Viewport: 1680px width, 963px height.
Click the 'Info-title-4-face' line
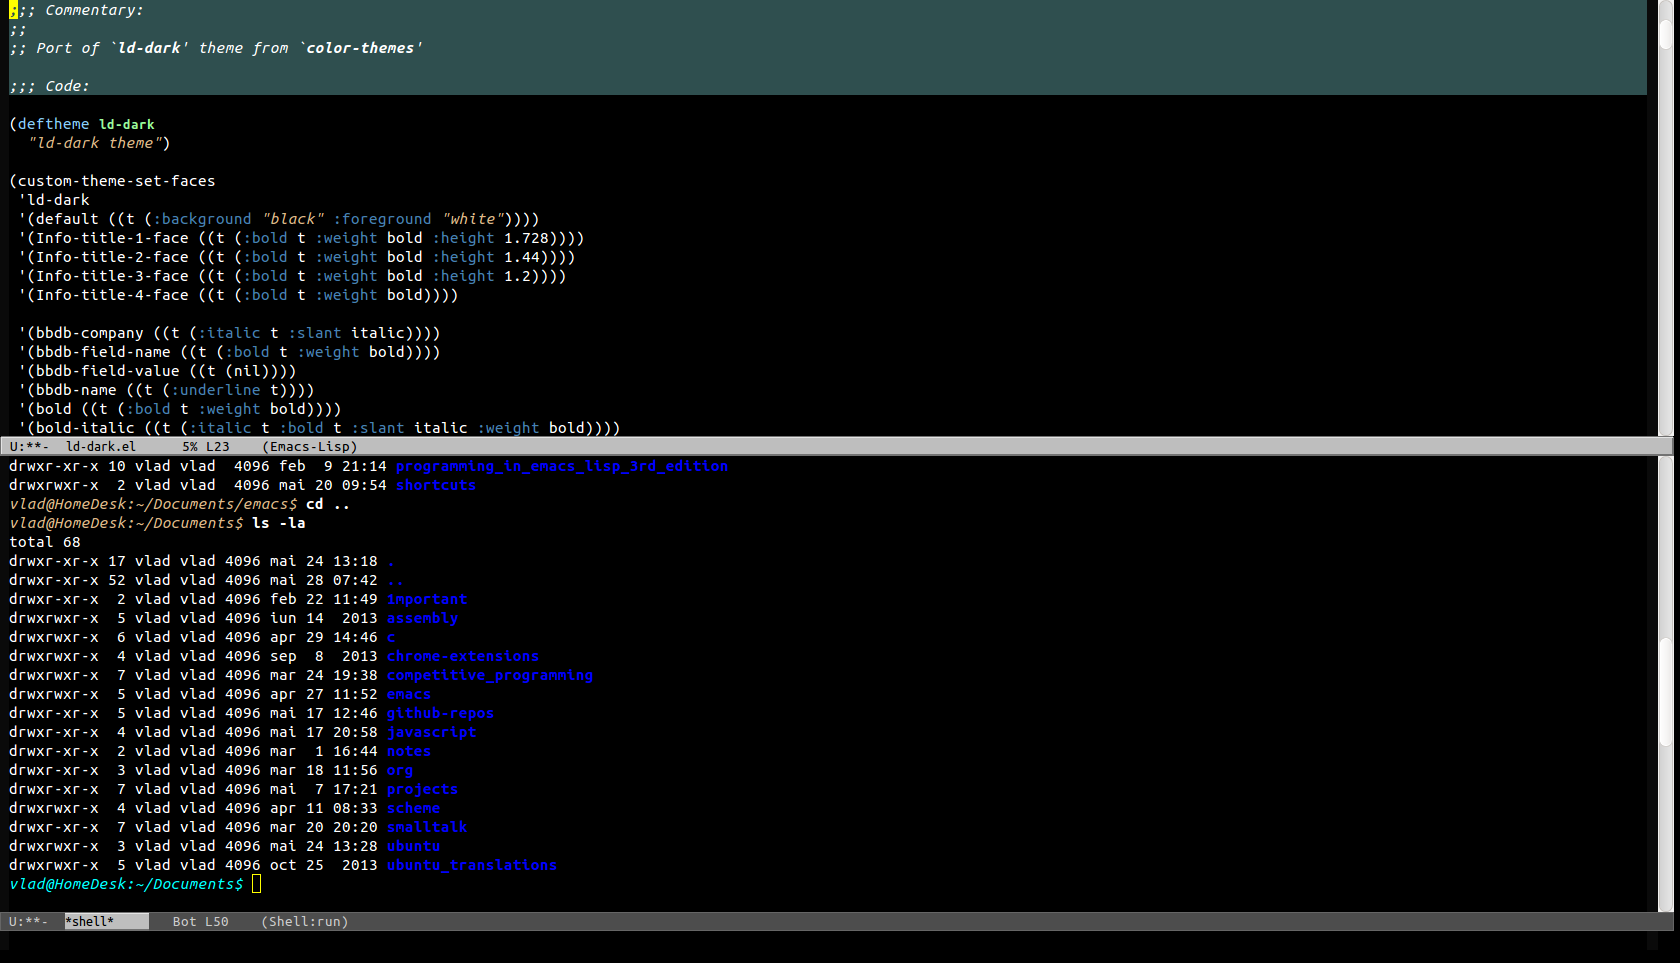[x=238, y=295]
